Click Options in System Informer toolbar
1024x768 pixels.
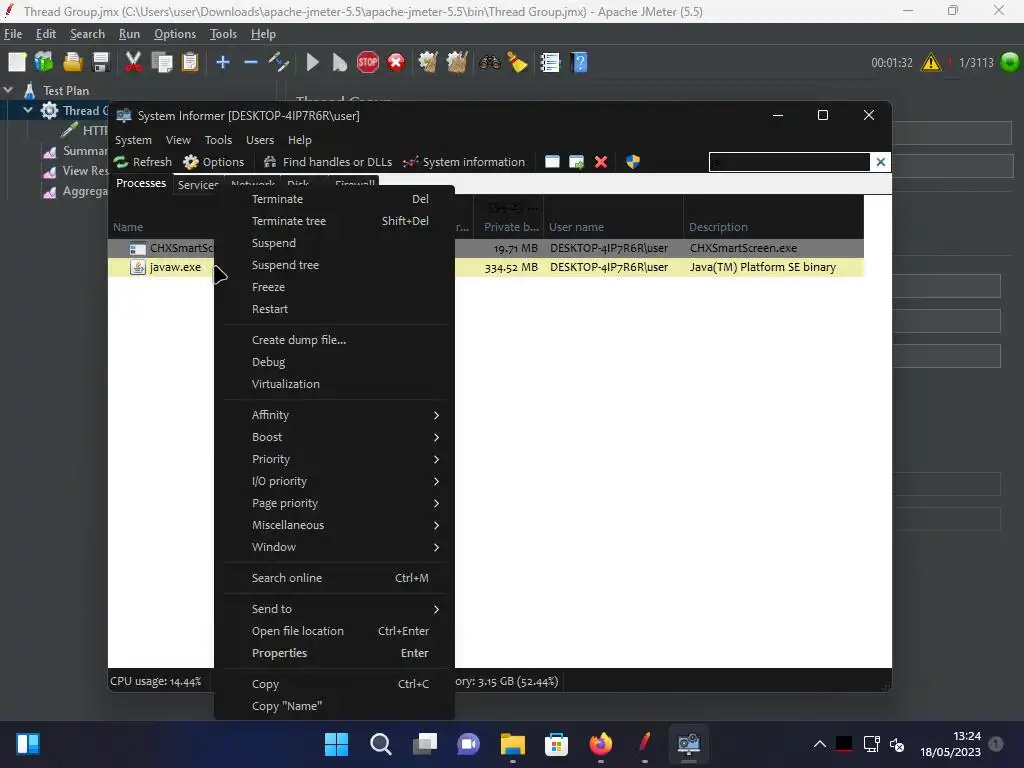click(214, 162)
